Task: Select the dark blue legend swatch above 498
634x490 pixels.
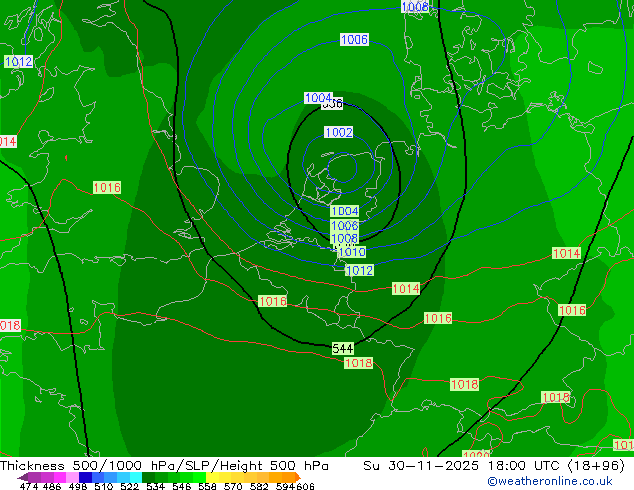Action: pos(84,477)
